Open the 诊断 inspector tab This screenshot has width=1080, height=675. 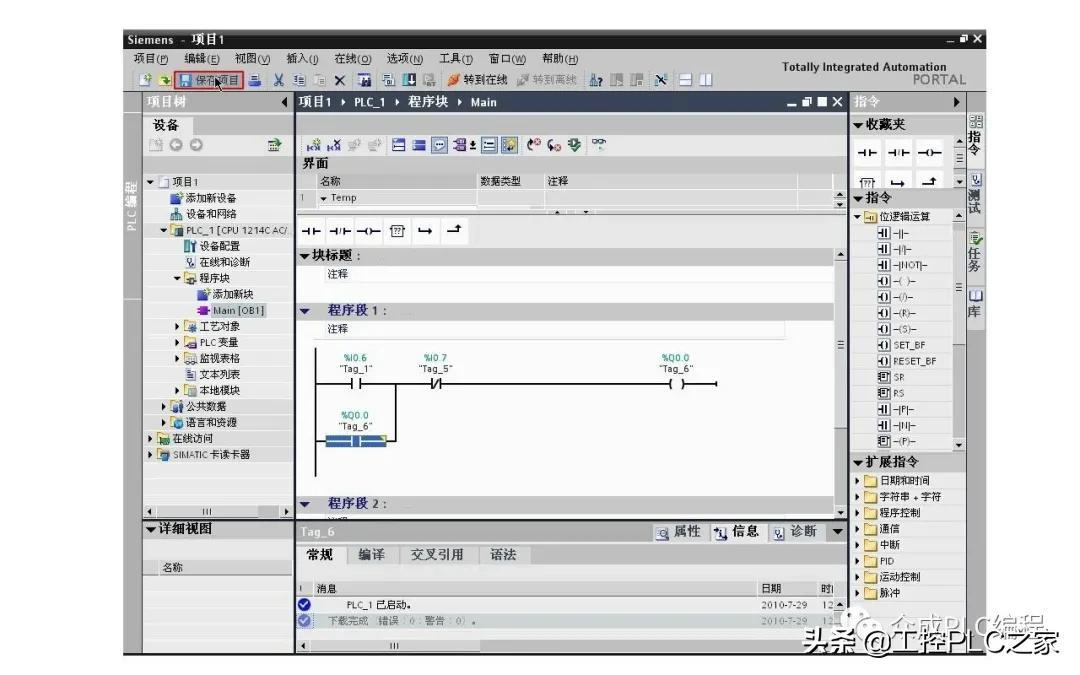point(795,532)
